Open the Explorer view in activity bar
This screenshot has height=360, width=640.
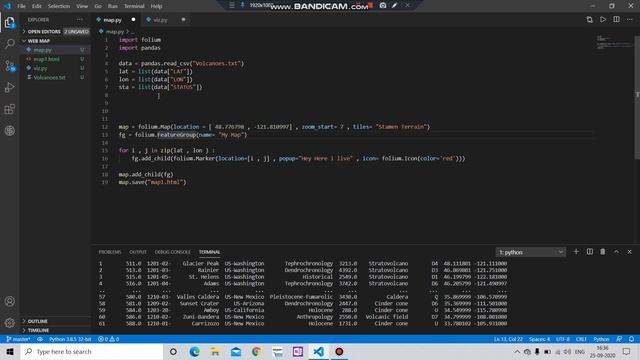point(10,22)
